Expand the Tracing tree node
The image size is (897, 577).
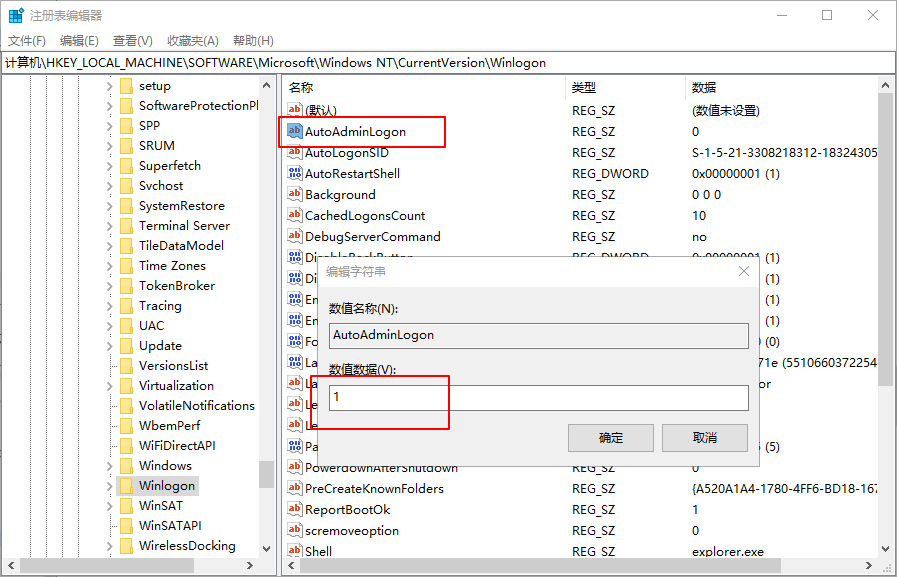click(x=112, y=305)
